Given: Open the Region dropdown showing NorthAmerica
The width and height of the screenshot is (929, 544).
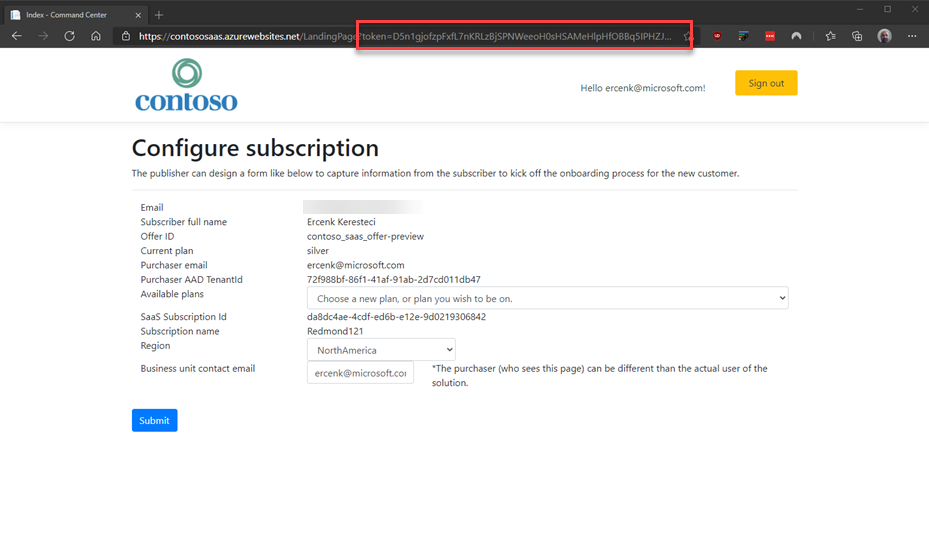Looking at the screenshot, I should coord(381,350).
